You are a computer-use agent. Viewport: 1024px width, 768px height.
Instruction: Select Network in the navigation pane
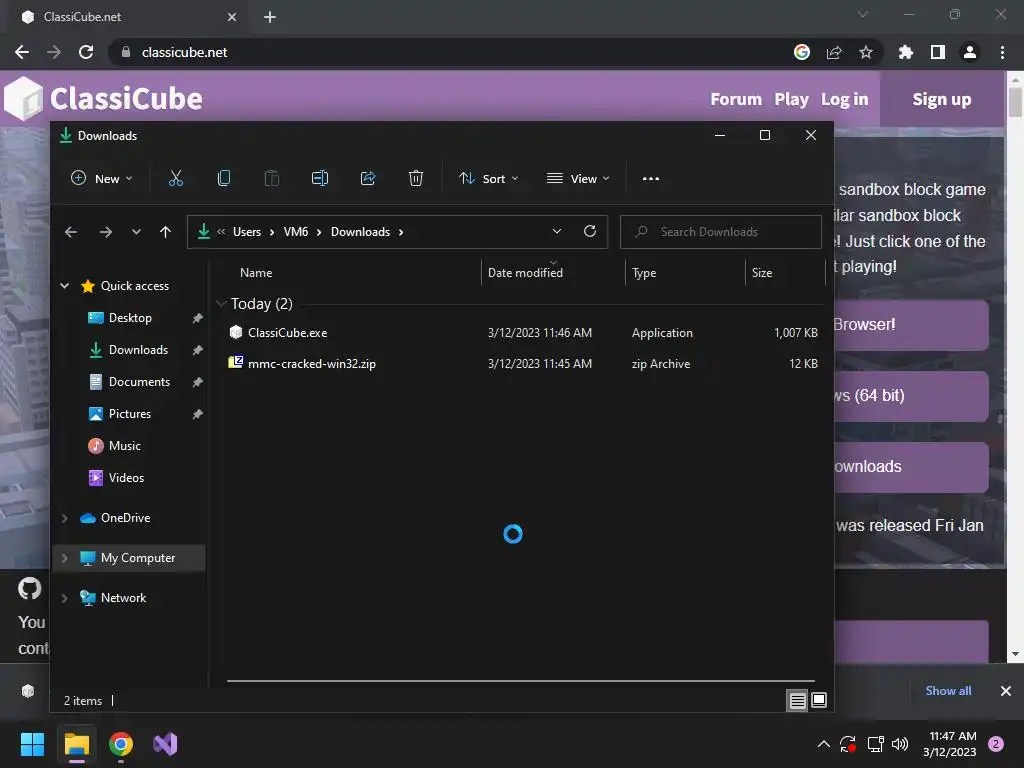123,598
